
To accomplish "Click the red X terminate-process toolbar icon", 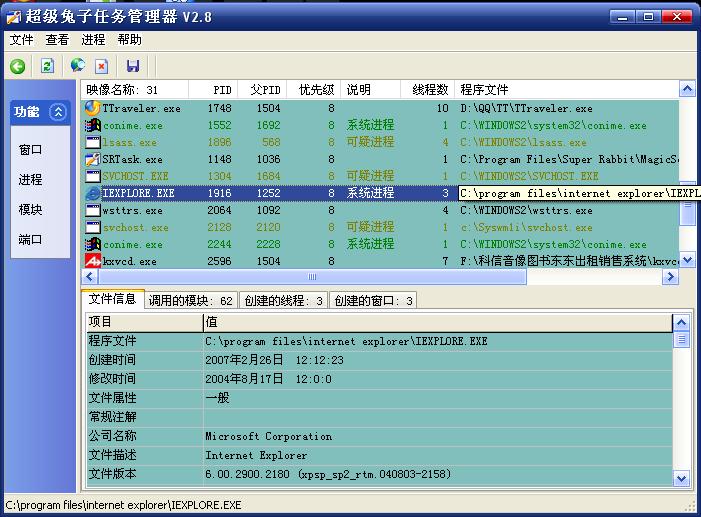I will (101, 66).
